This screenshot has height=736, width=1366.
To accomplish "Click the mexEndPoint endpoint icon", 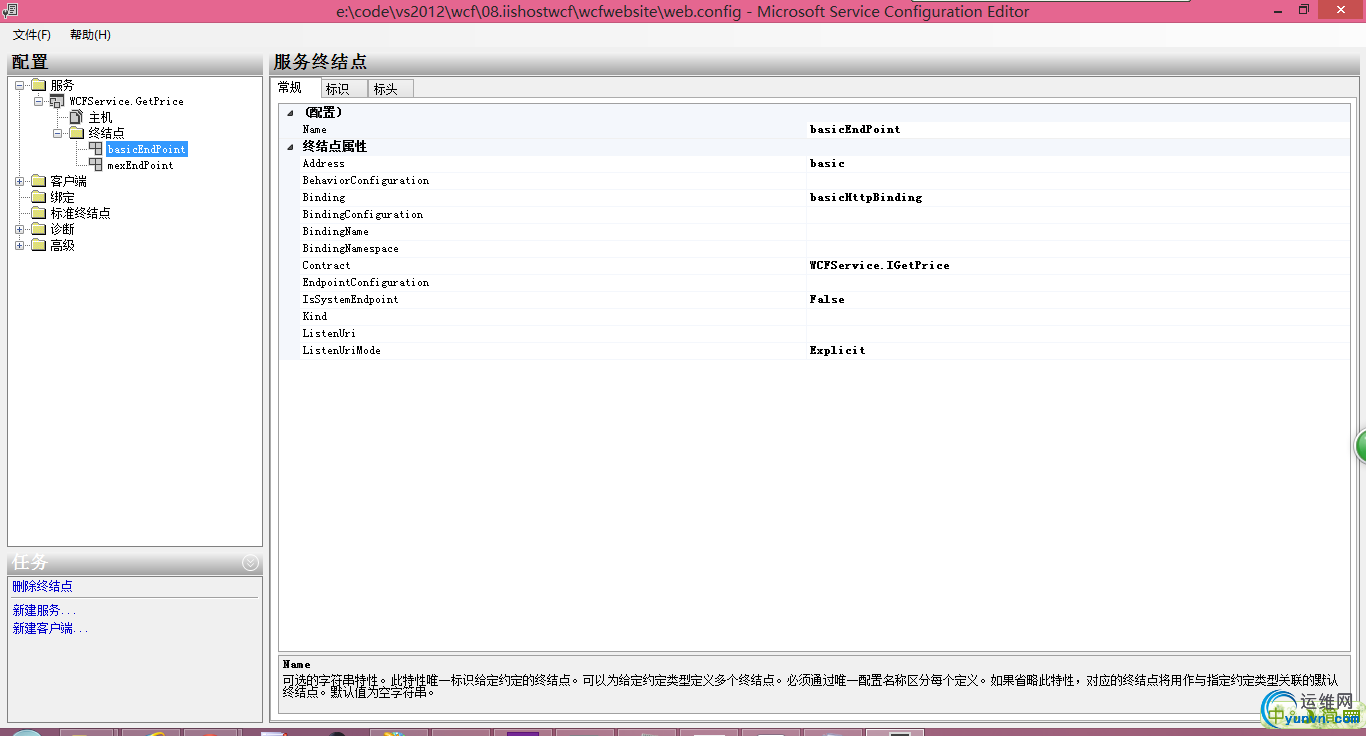I will 95,165.
